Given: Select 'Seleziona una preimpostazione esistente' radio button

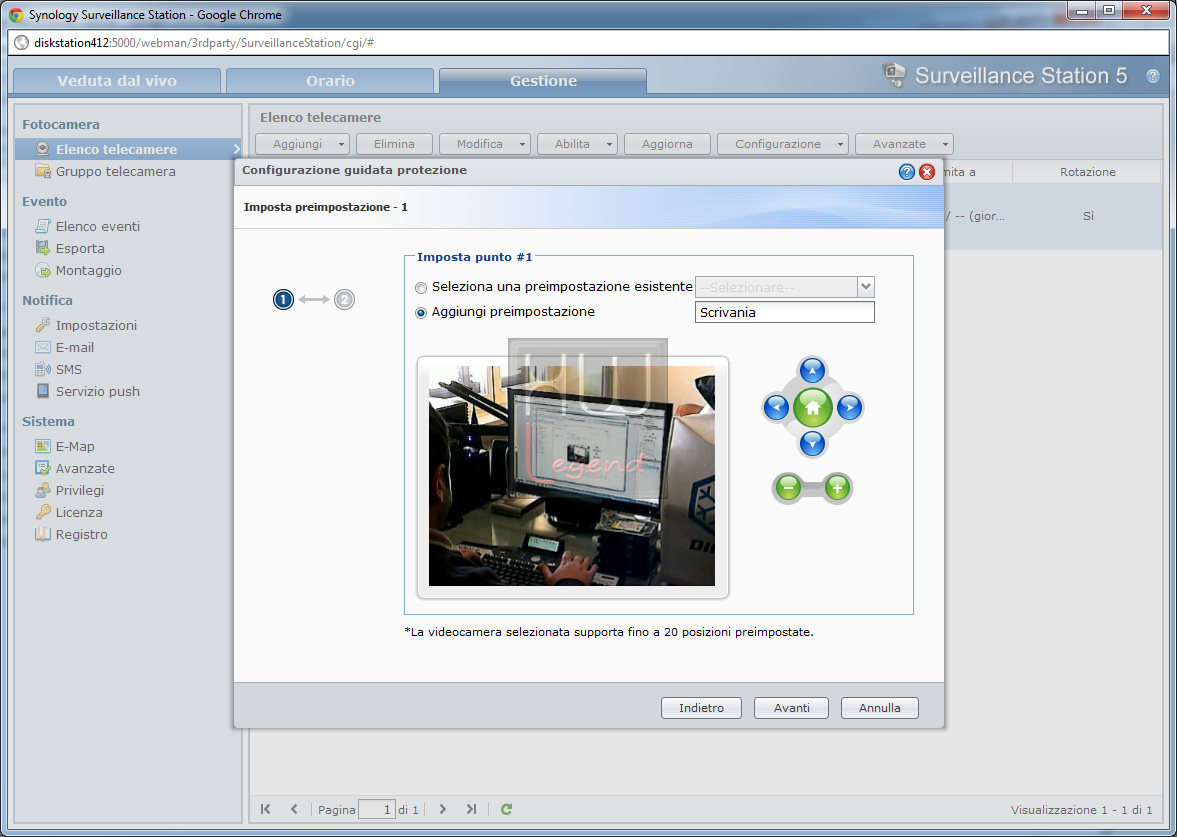Looking at the screenshot, I should pos(420,288).
